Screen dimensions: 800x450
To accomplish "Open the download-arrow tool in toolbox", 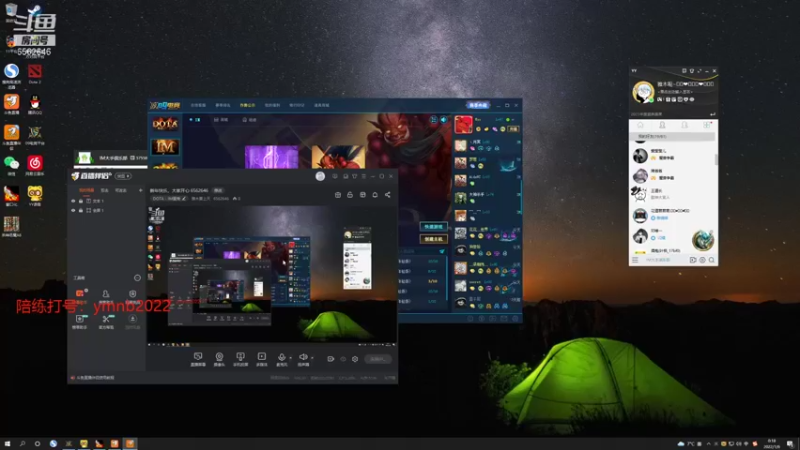I will pos(133,319).
